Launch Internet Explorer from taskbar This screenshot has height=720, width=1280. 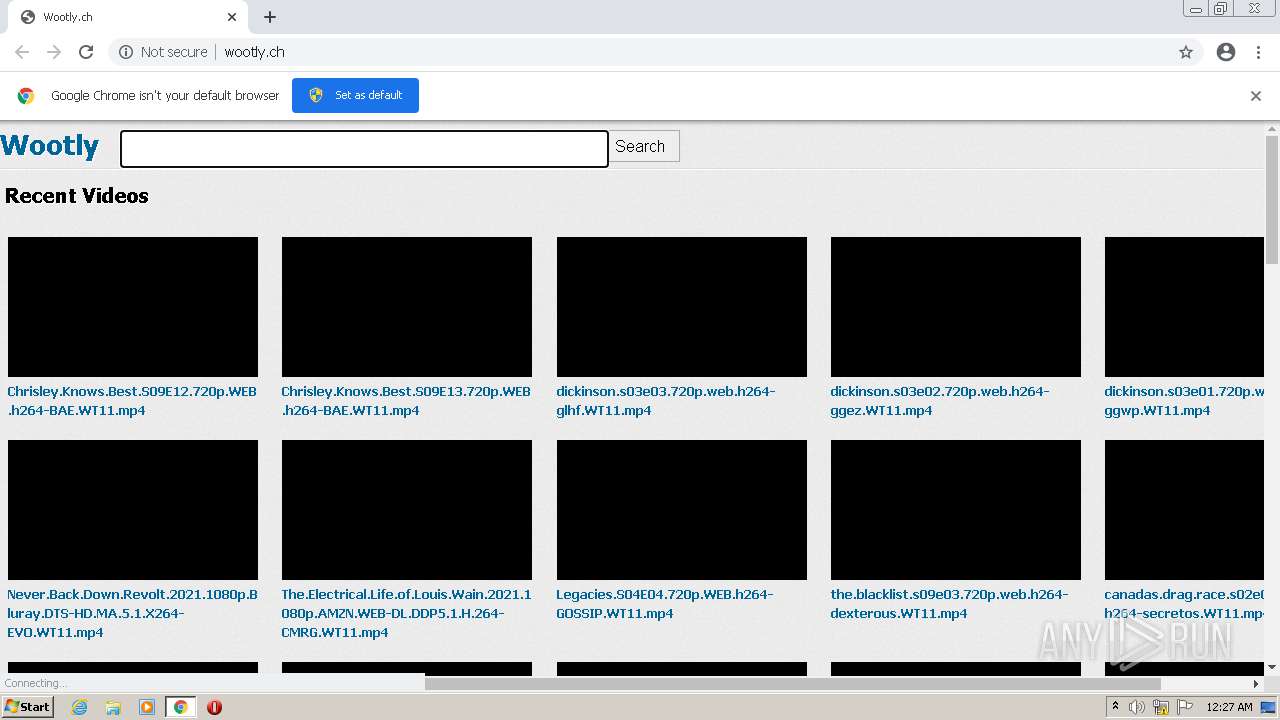(79, 707)
